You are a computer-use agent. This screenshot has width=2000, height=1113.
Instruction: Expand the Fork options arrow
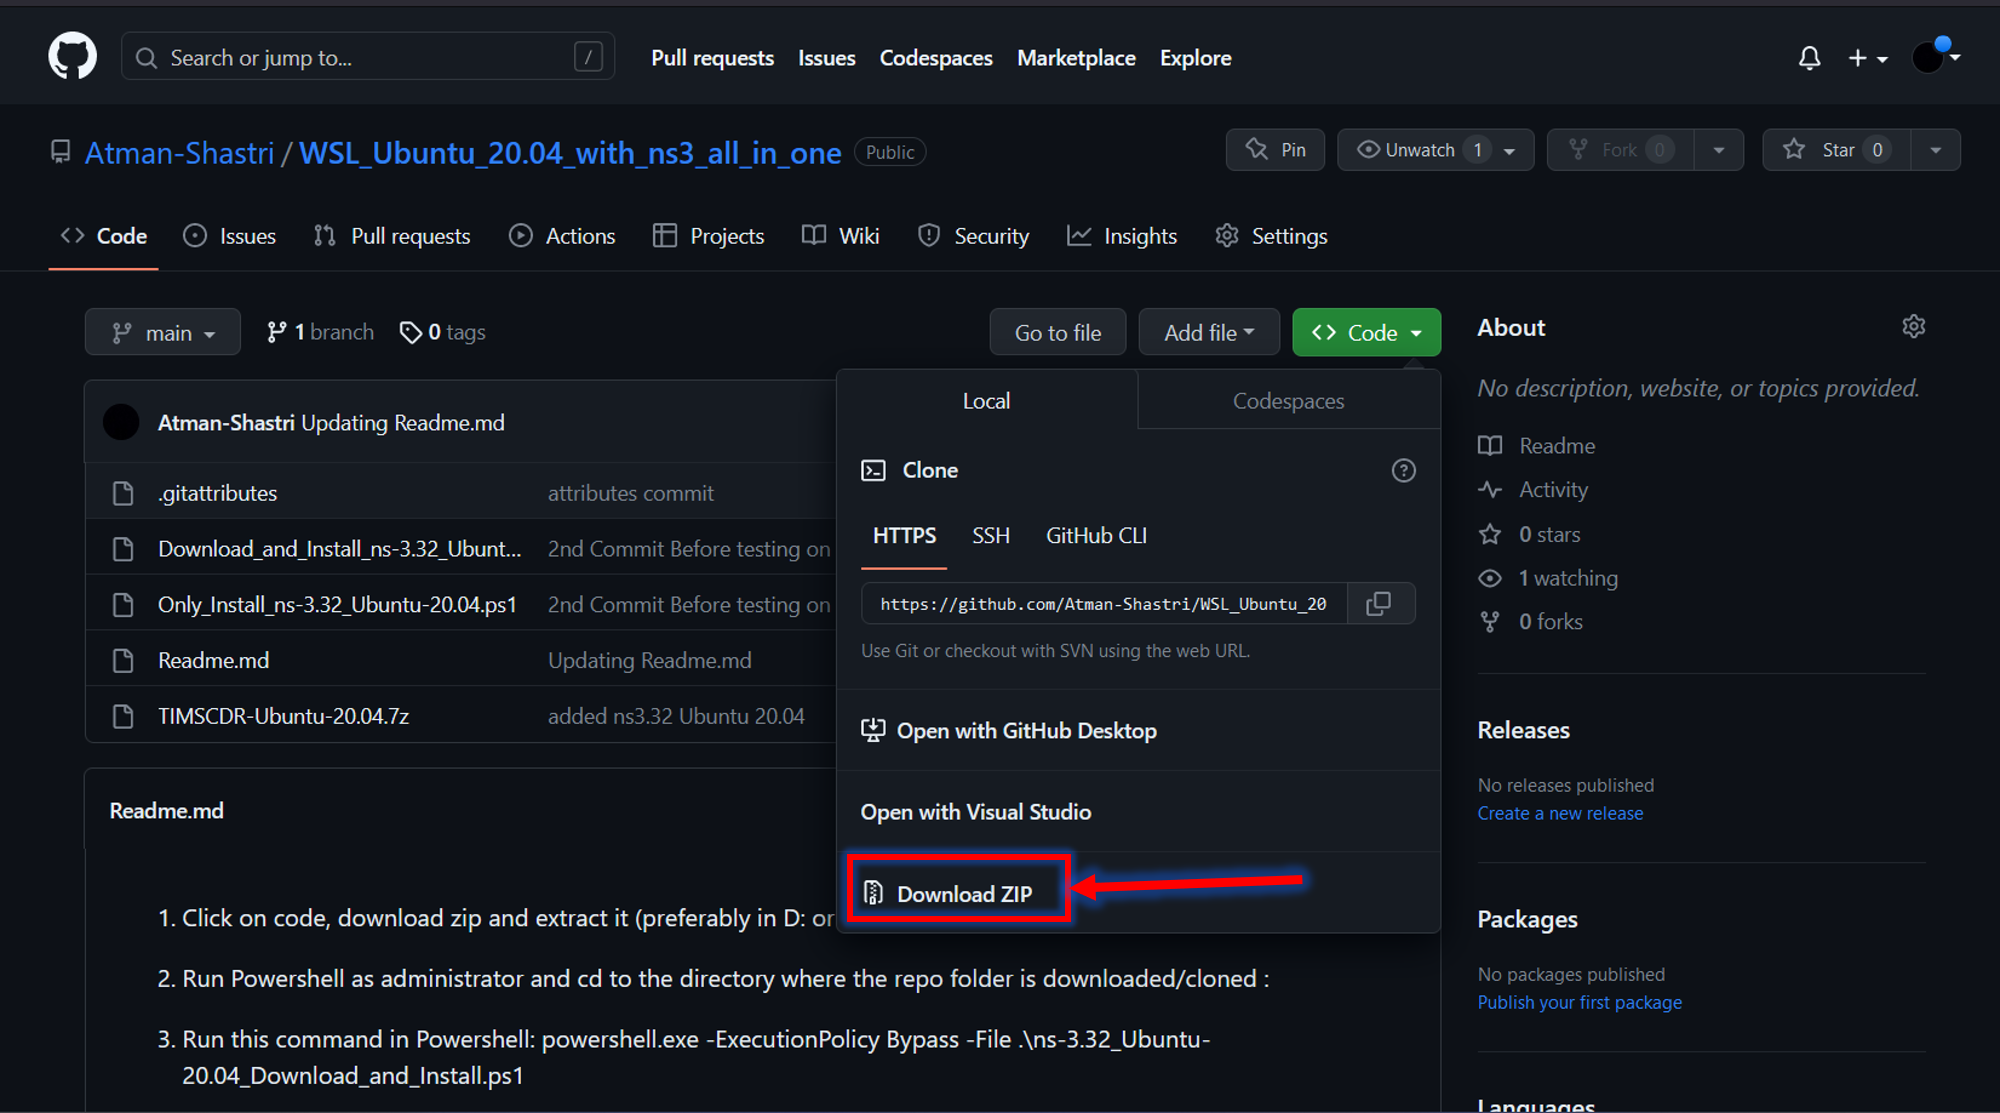click(x=1718, y=149)
